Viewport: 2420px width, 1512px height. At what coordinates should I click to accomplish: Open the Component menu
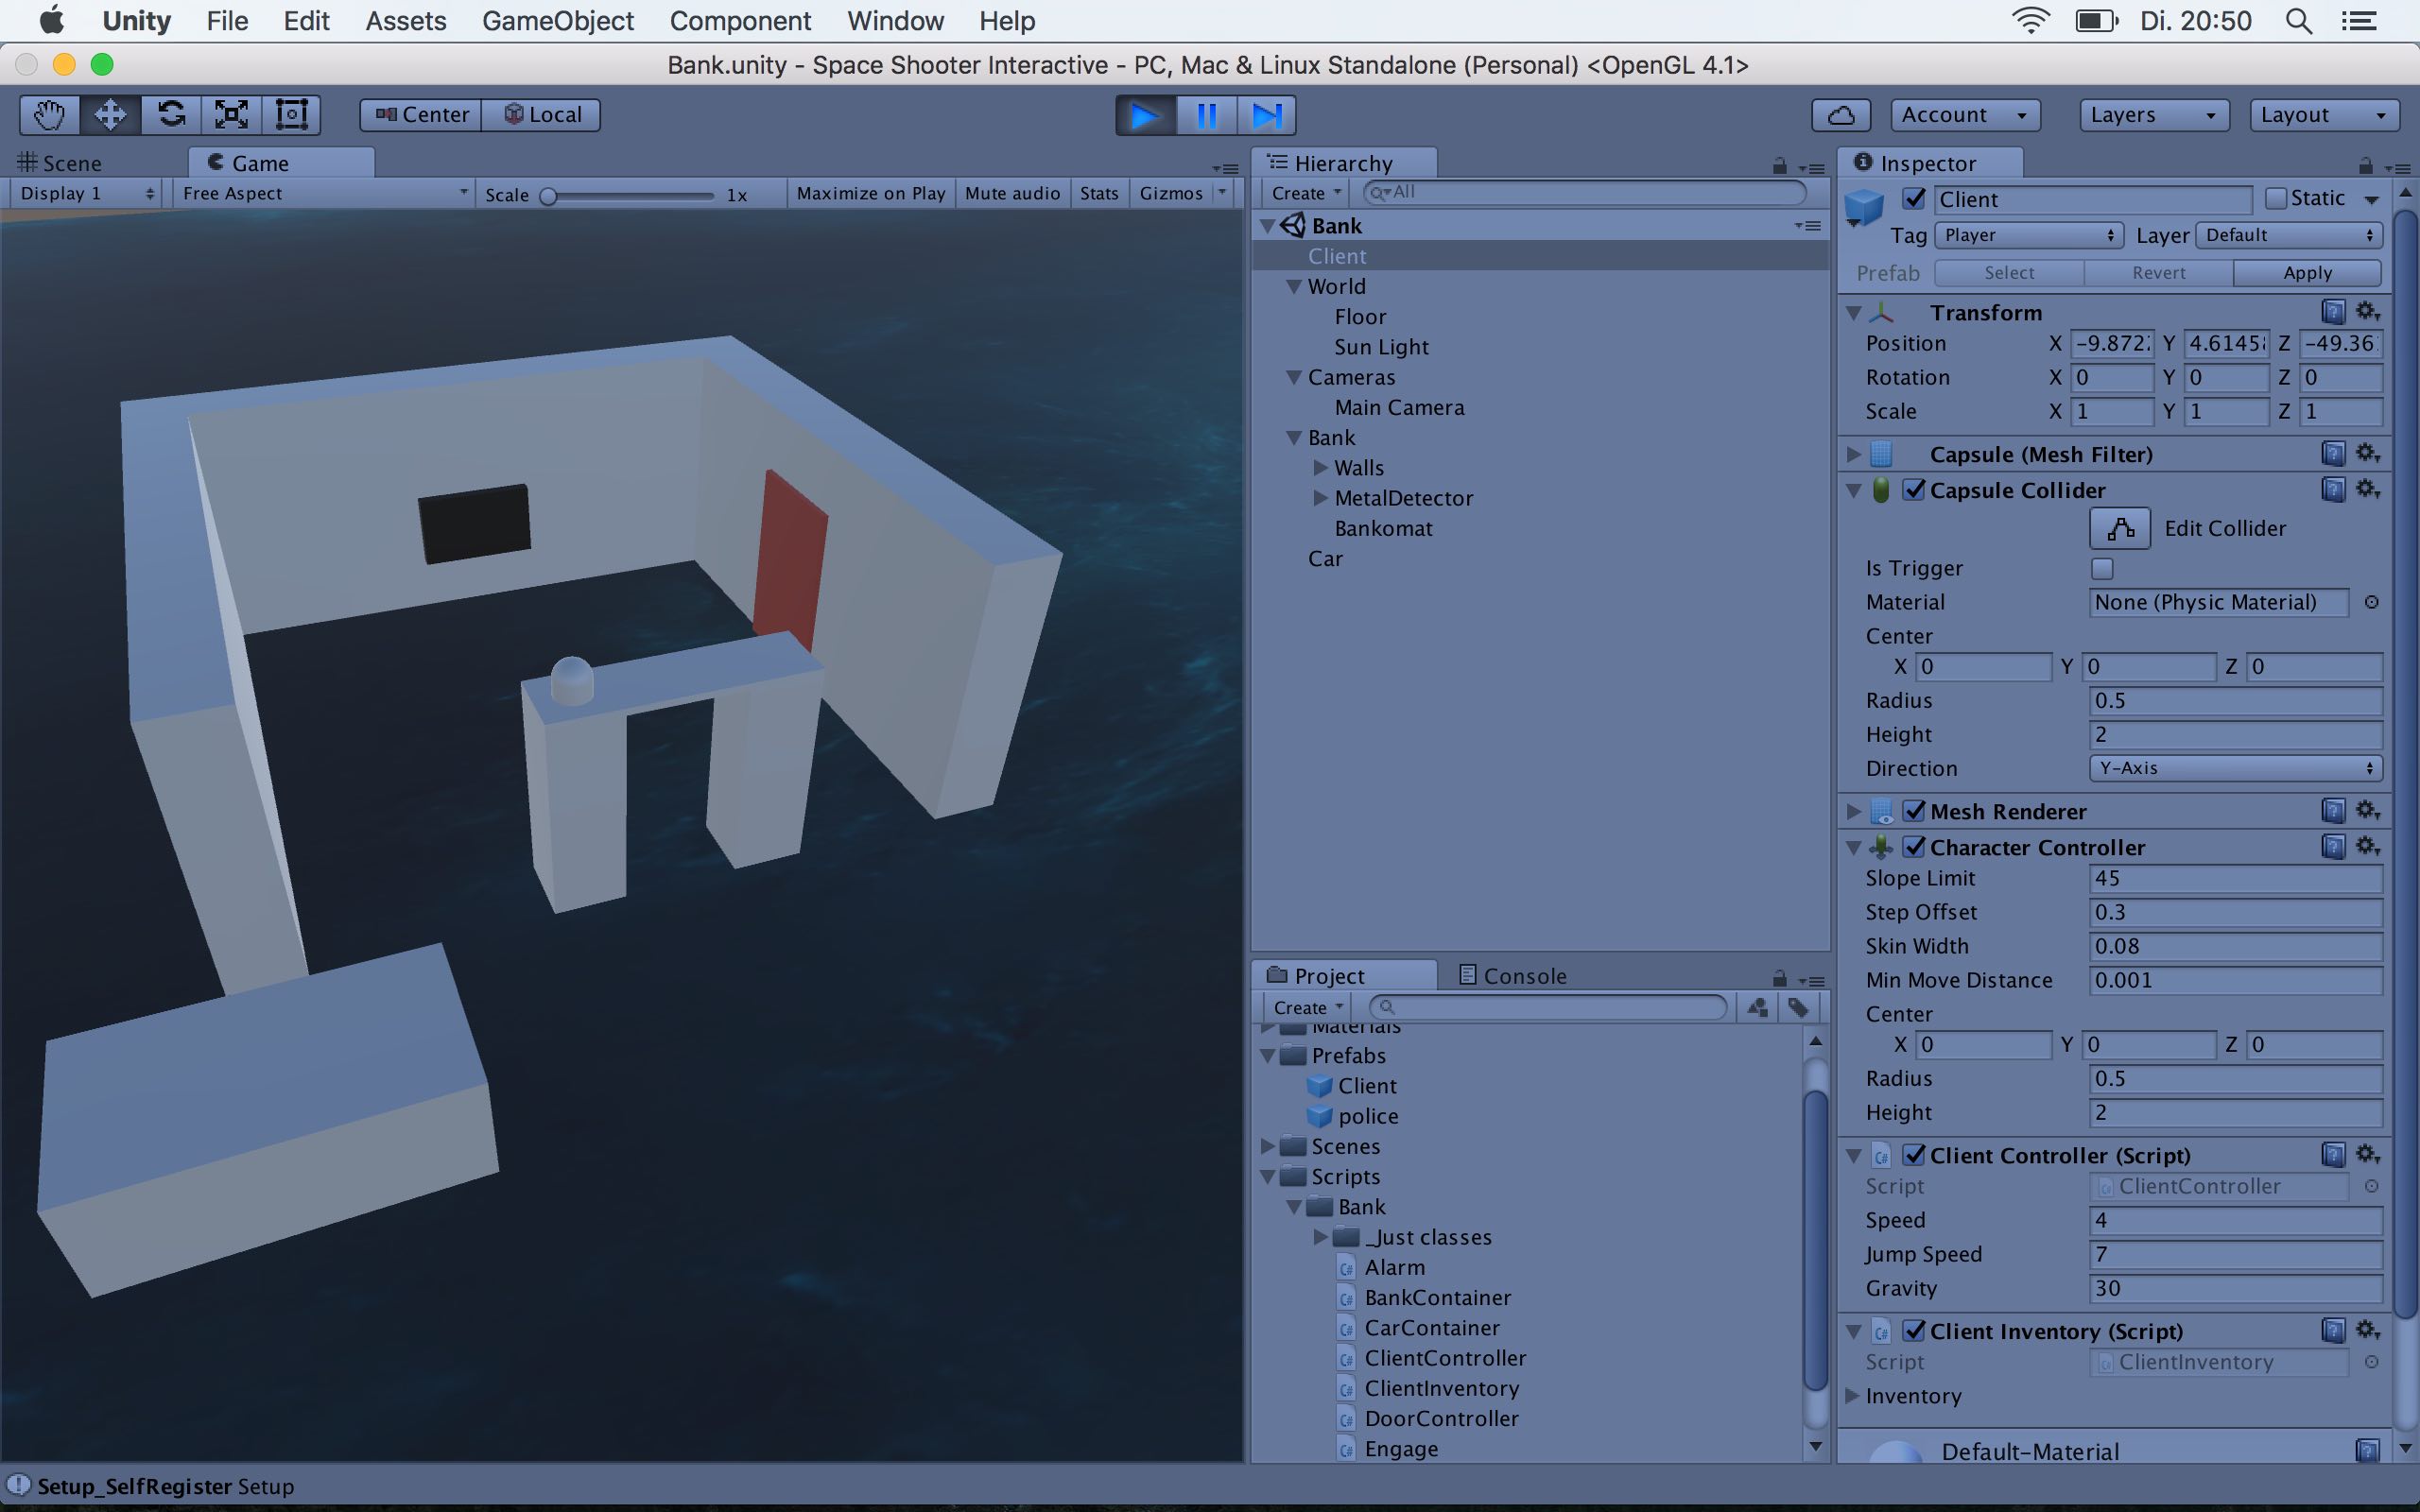(740, 21)
